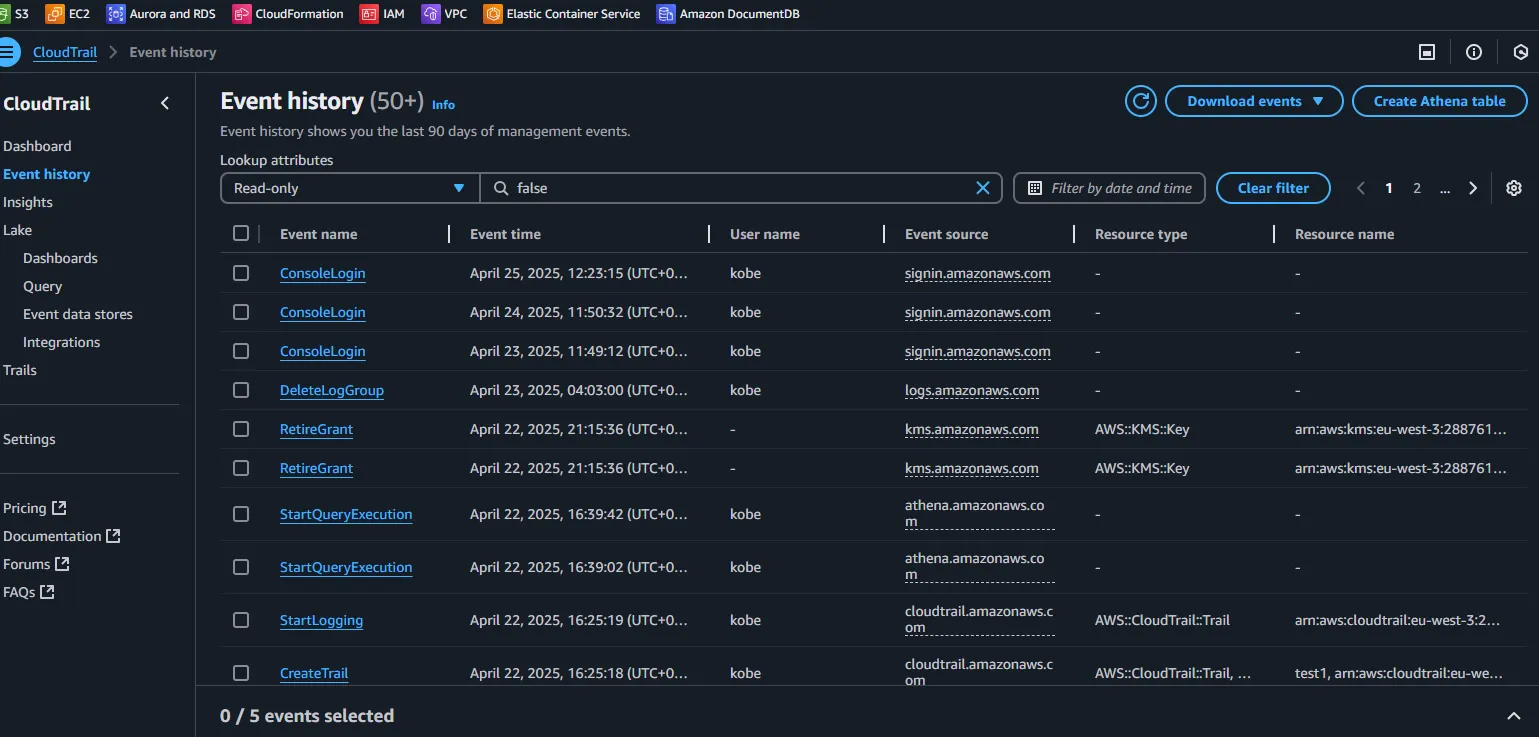This screenshot has width=1539, height=737.
Task: Expand the events selected bottom panel
Action: [1514, 716]
